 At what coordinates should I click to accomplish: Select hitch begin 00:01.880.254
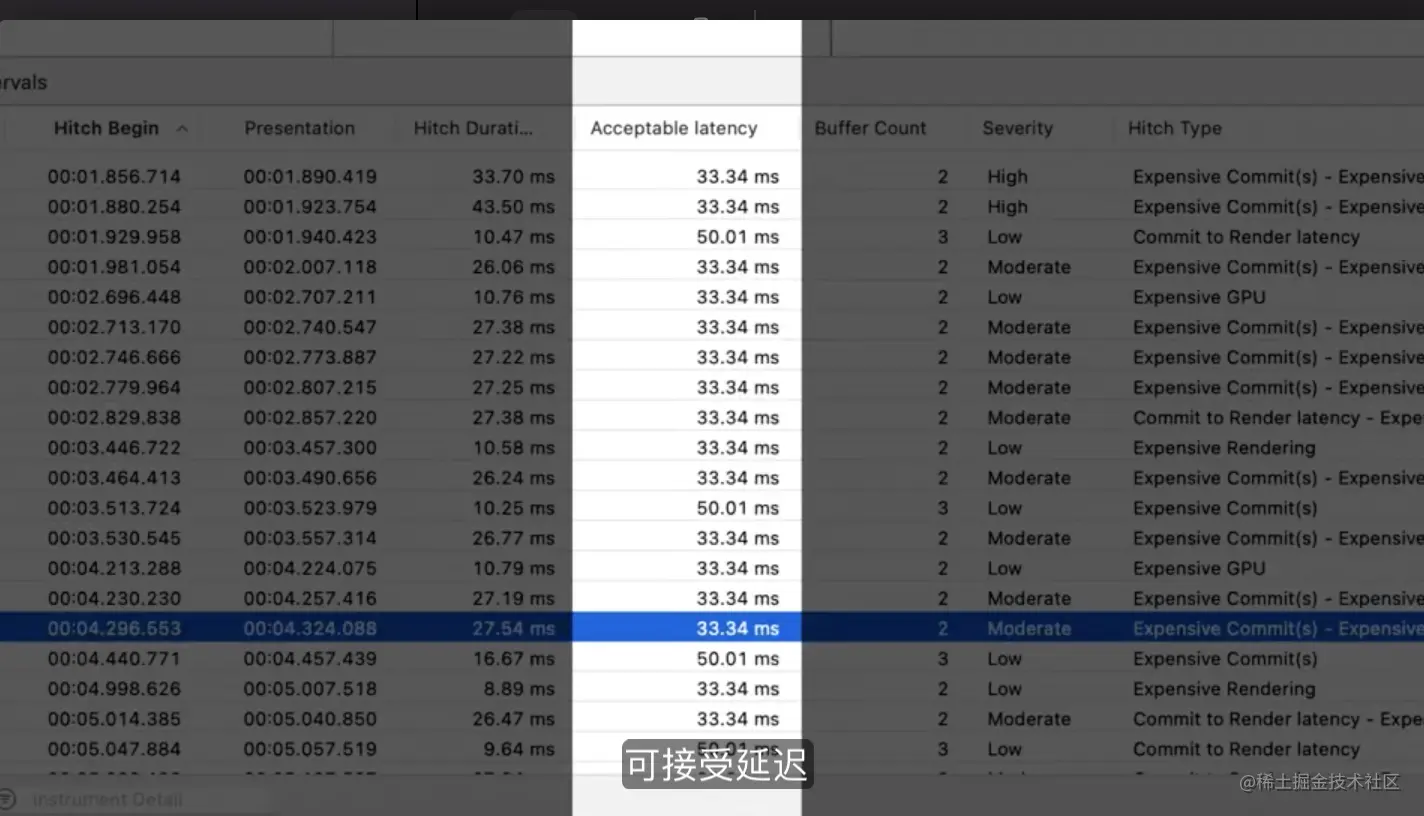point(114,207)
